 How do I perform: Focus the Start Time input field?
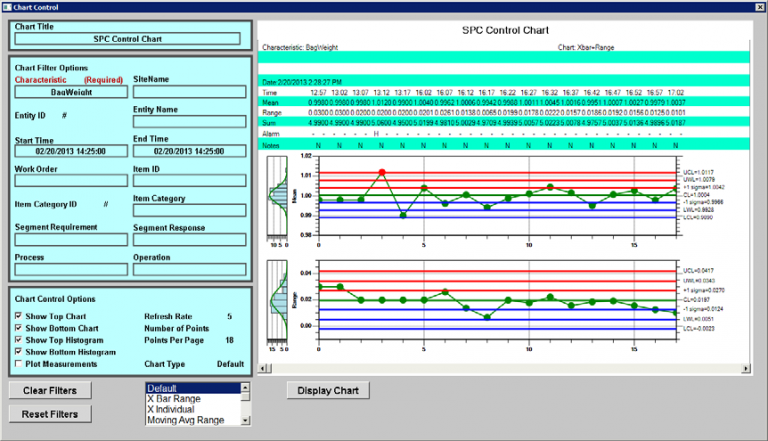69,152
